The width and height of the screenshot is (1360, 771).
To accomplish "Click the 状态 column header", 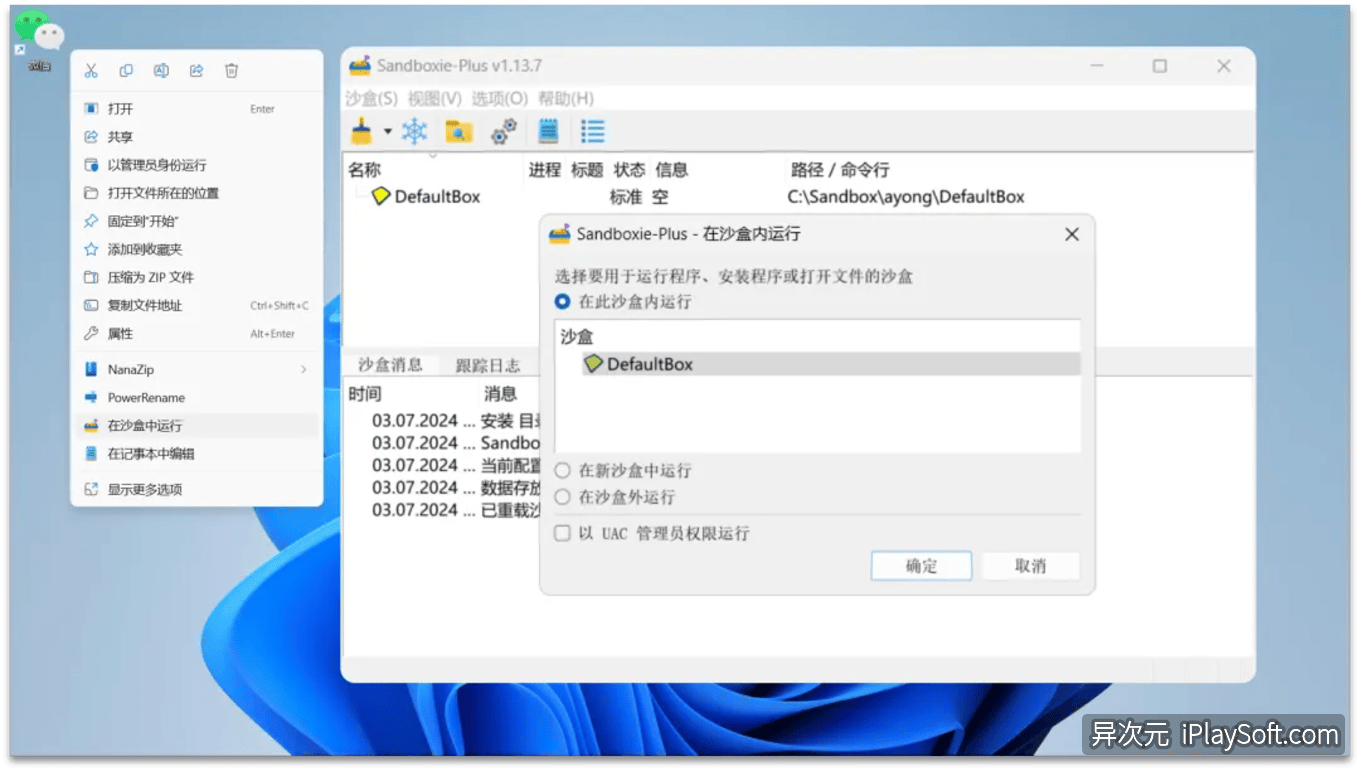I will pos(629,170).
